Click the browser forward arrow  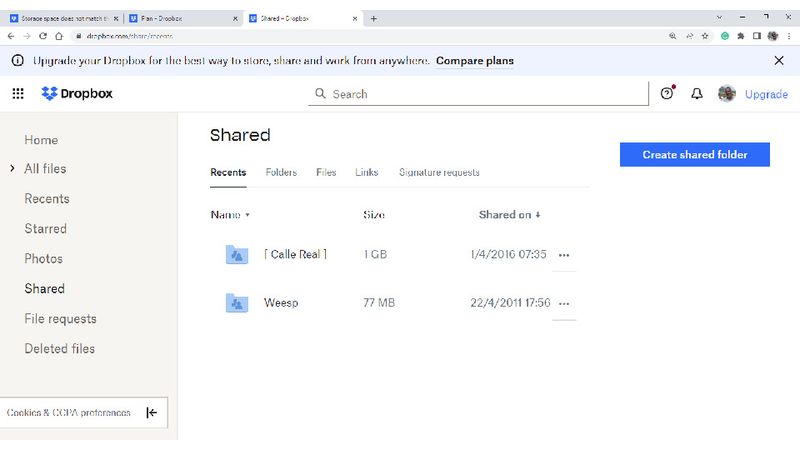tap(27, 36)
